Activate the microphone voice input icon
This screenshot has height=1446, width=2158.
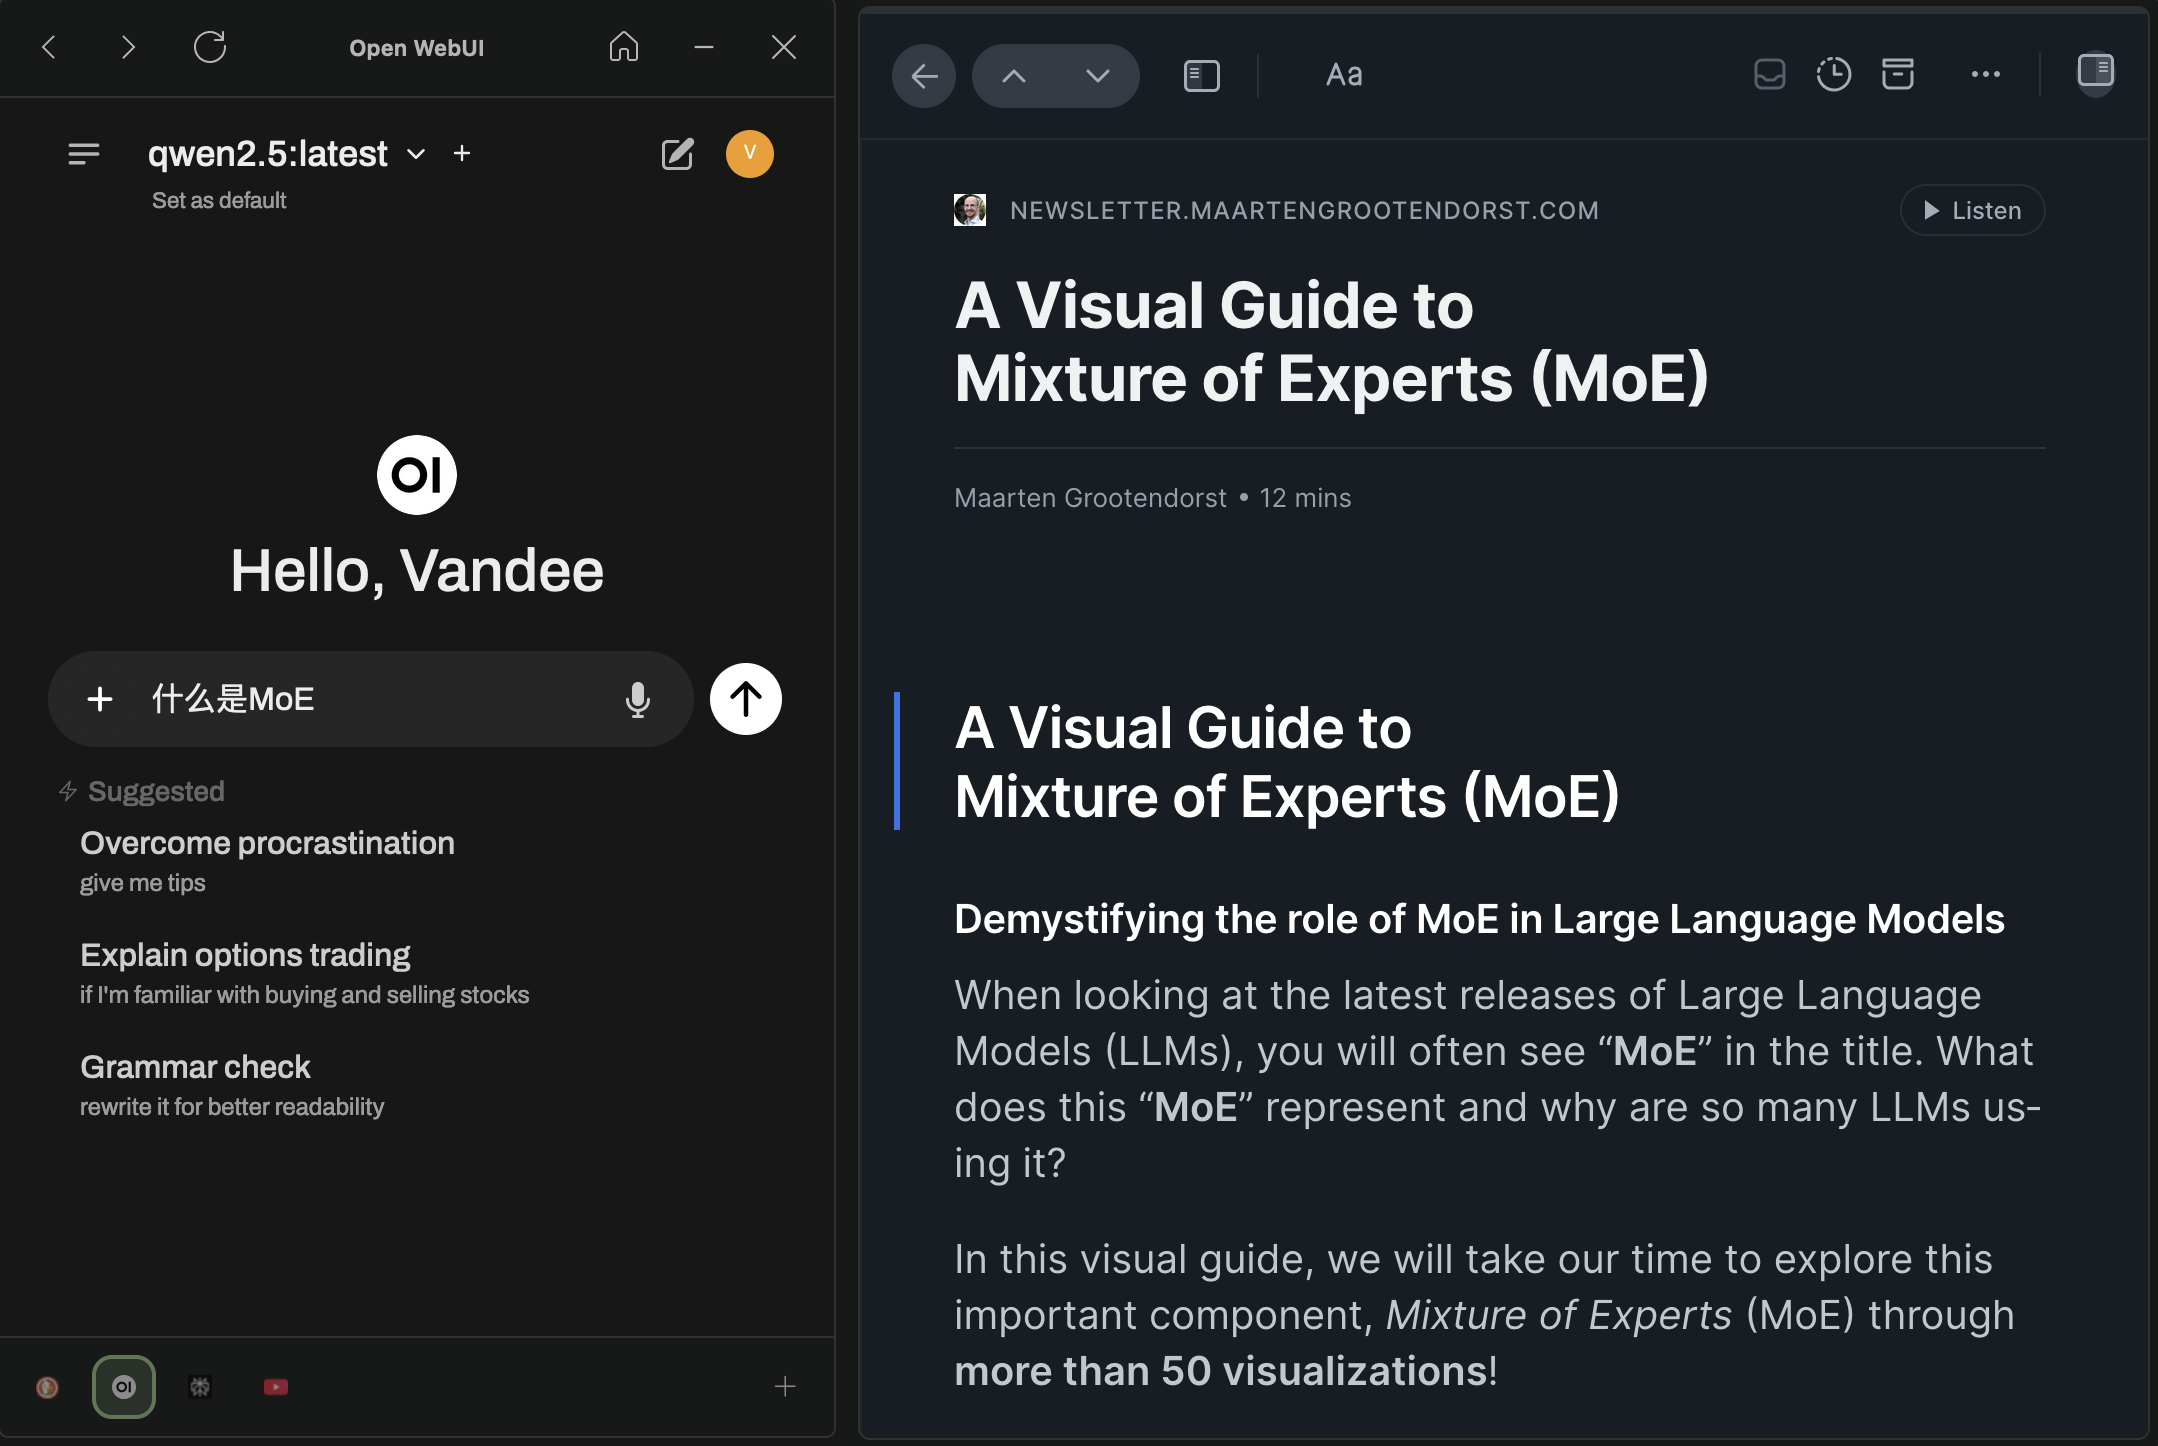click(x=638, y=700)
